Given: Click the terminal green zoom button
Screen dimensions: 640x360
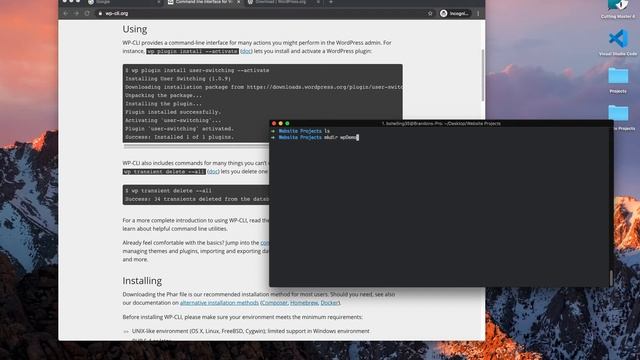Looking at the screenshot, I should pyautogui.click(x=287, y=123).
